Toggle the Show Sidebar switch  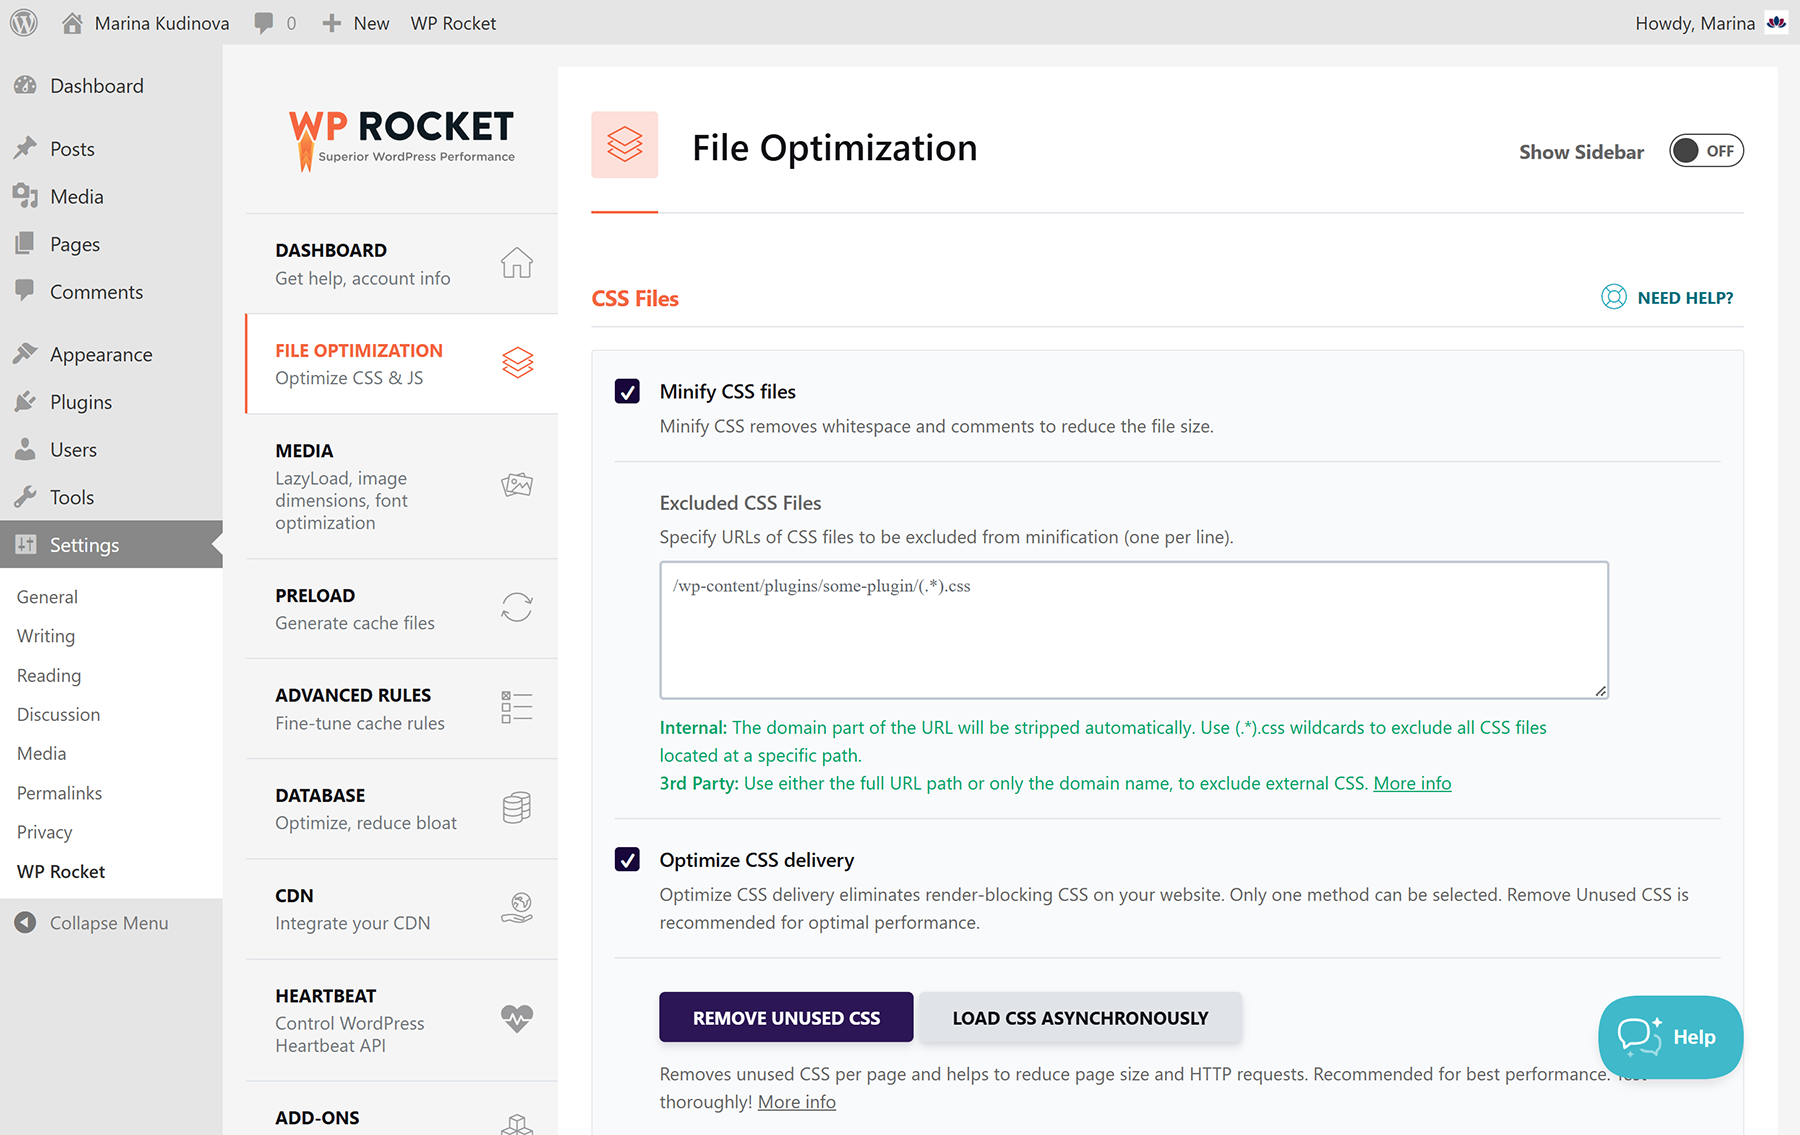pyautogui.click(x=1705, y=151)
